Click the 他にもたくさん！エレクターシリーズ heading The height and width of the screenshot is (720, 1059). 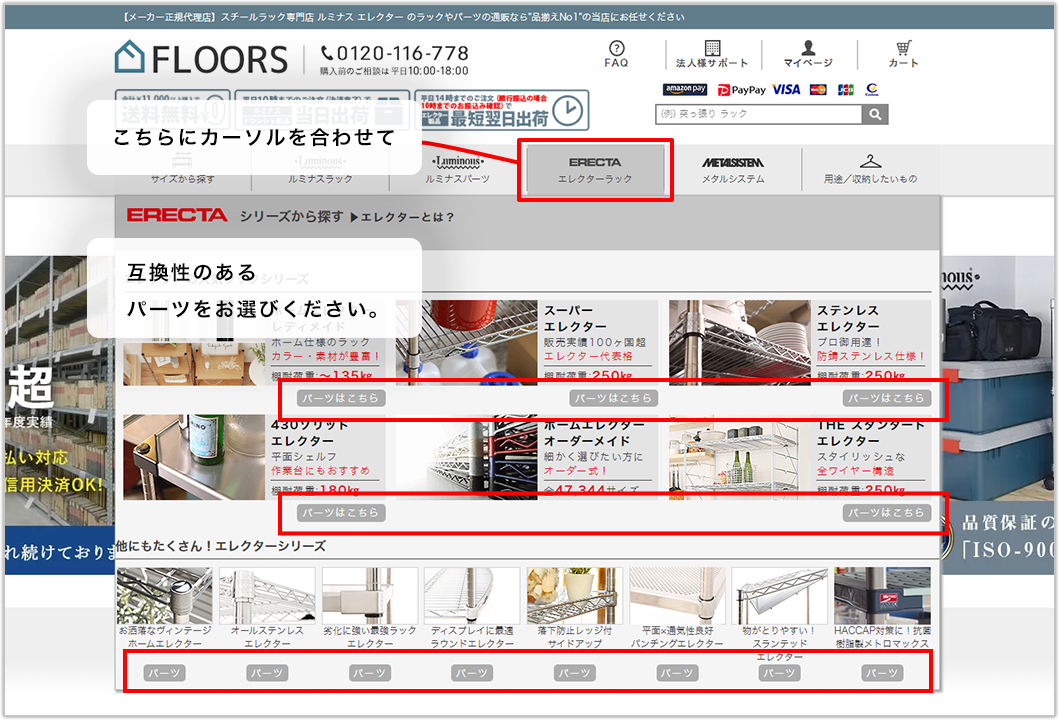point(221,546)
